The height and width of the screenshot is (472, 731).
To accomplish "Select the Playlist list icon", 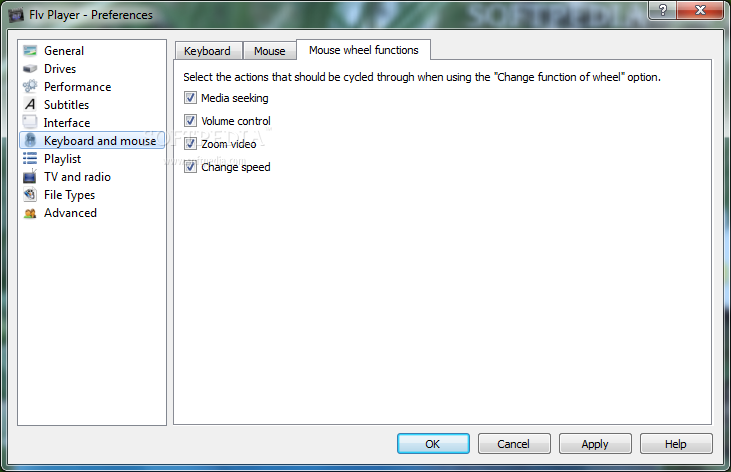I will point(30,159).
